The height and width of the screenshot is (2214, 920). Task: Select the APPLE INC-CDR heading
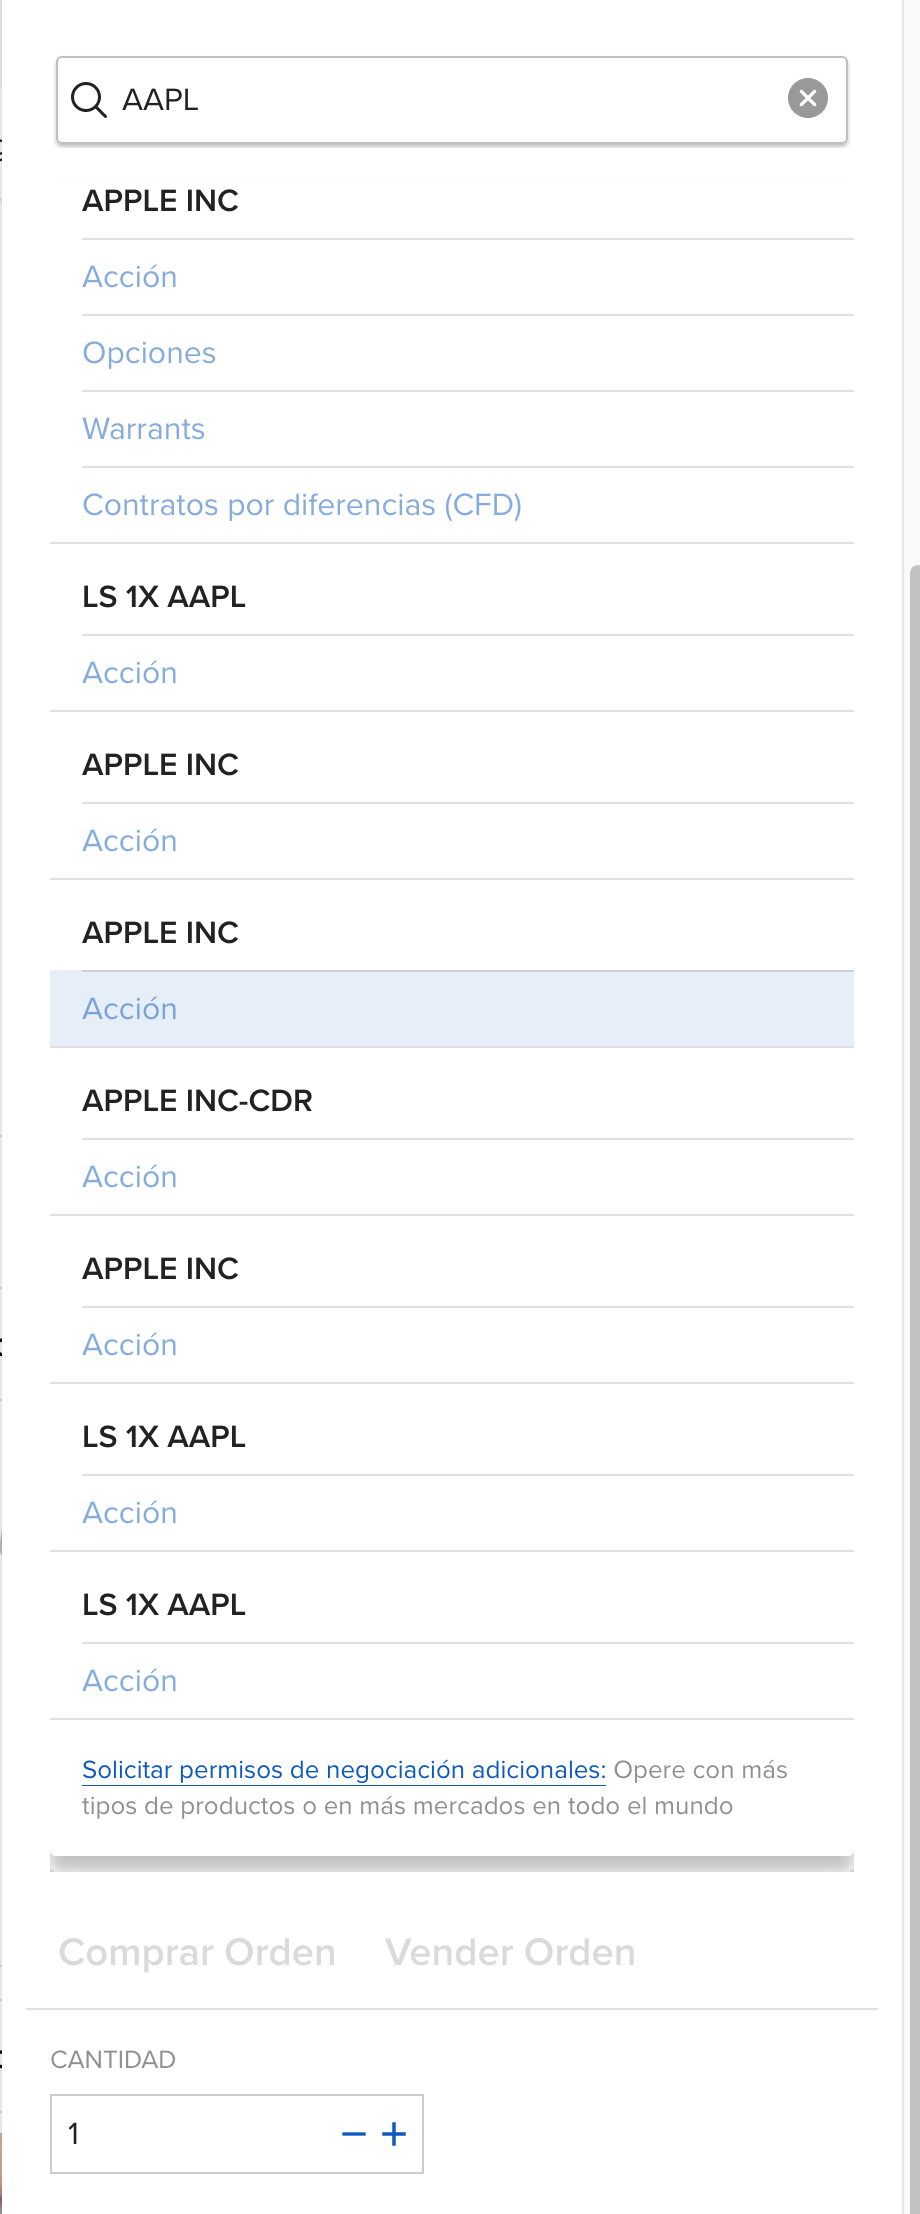tap(197, 1101)
